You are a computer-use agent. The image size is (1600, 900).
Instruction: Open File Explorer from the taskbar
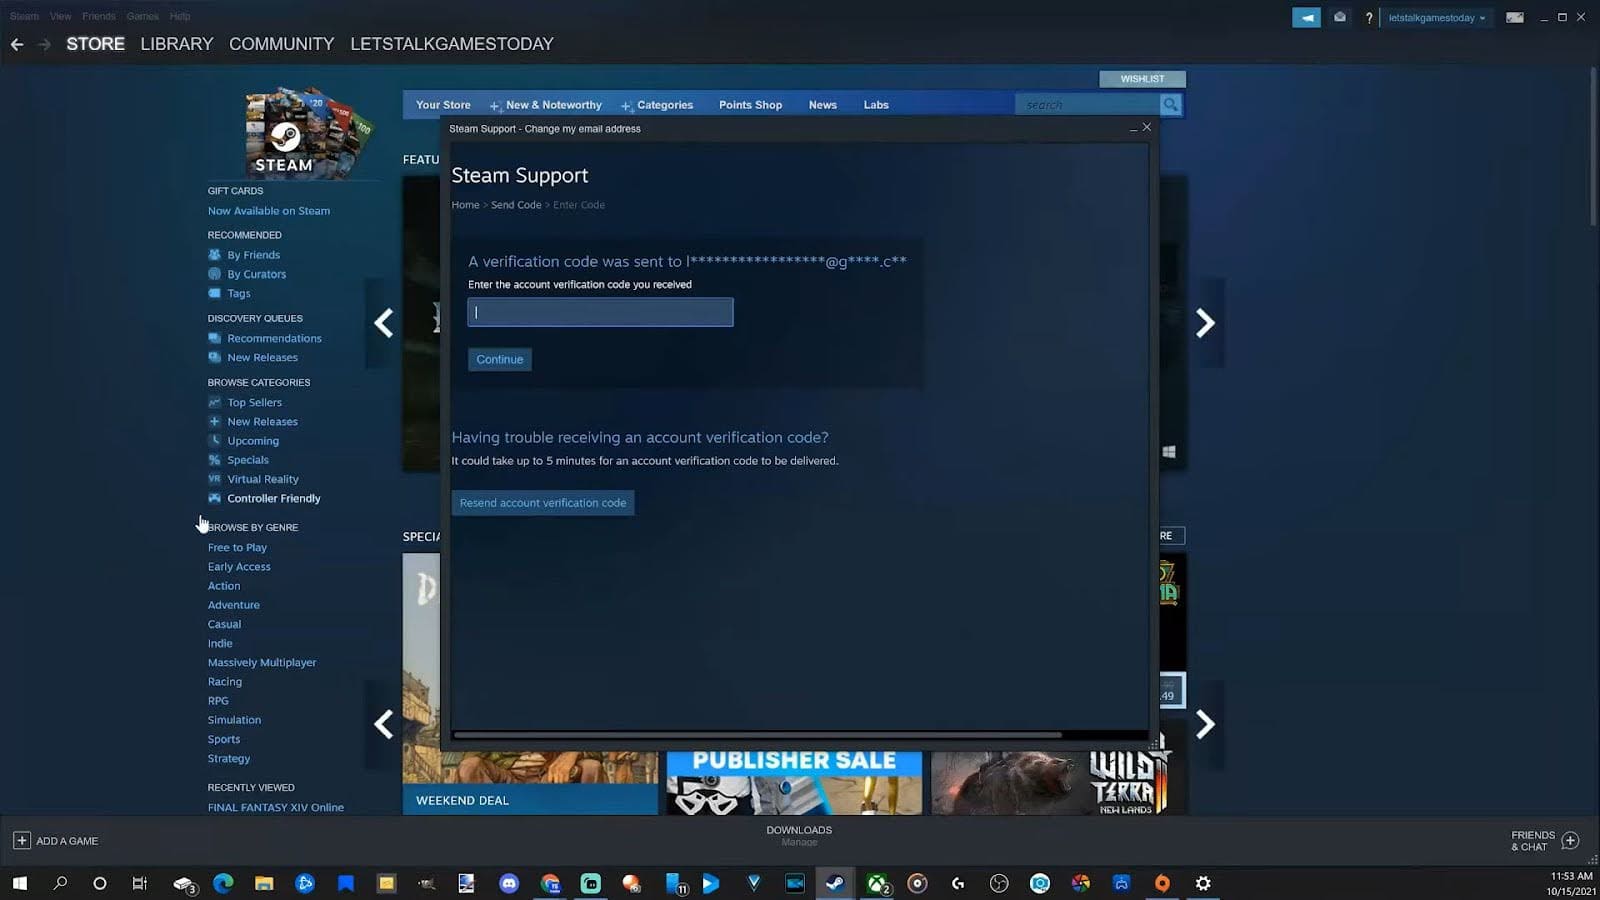coord(264,883)
